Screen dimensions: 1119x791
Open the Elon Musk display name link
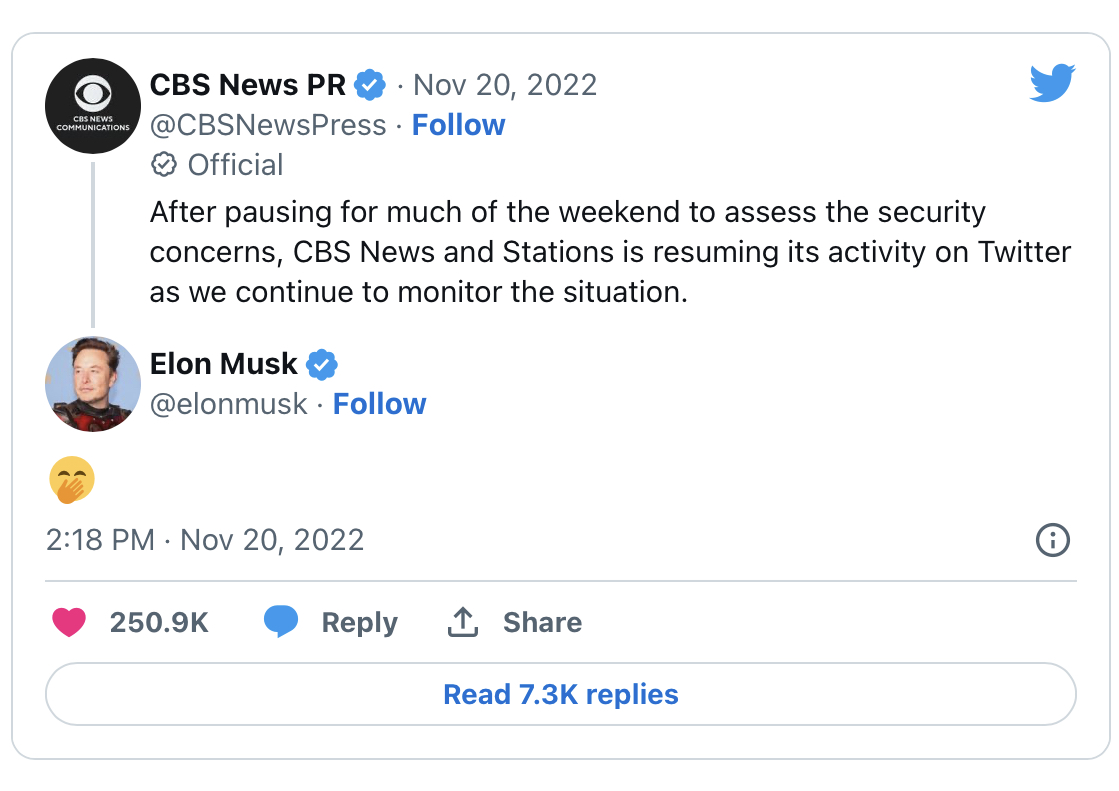pyautogui.click(x=223, y=364)
